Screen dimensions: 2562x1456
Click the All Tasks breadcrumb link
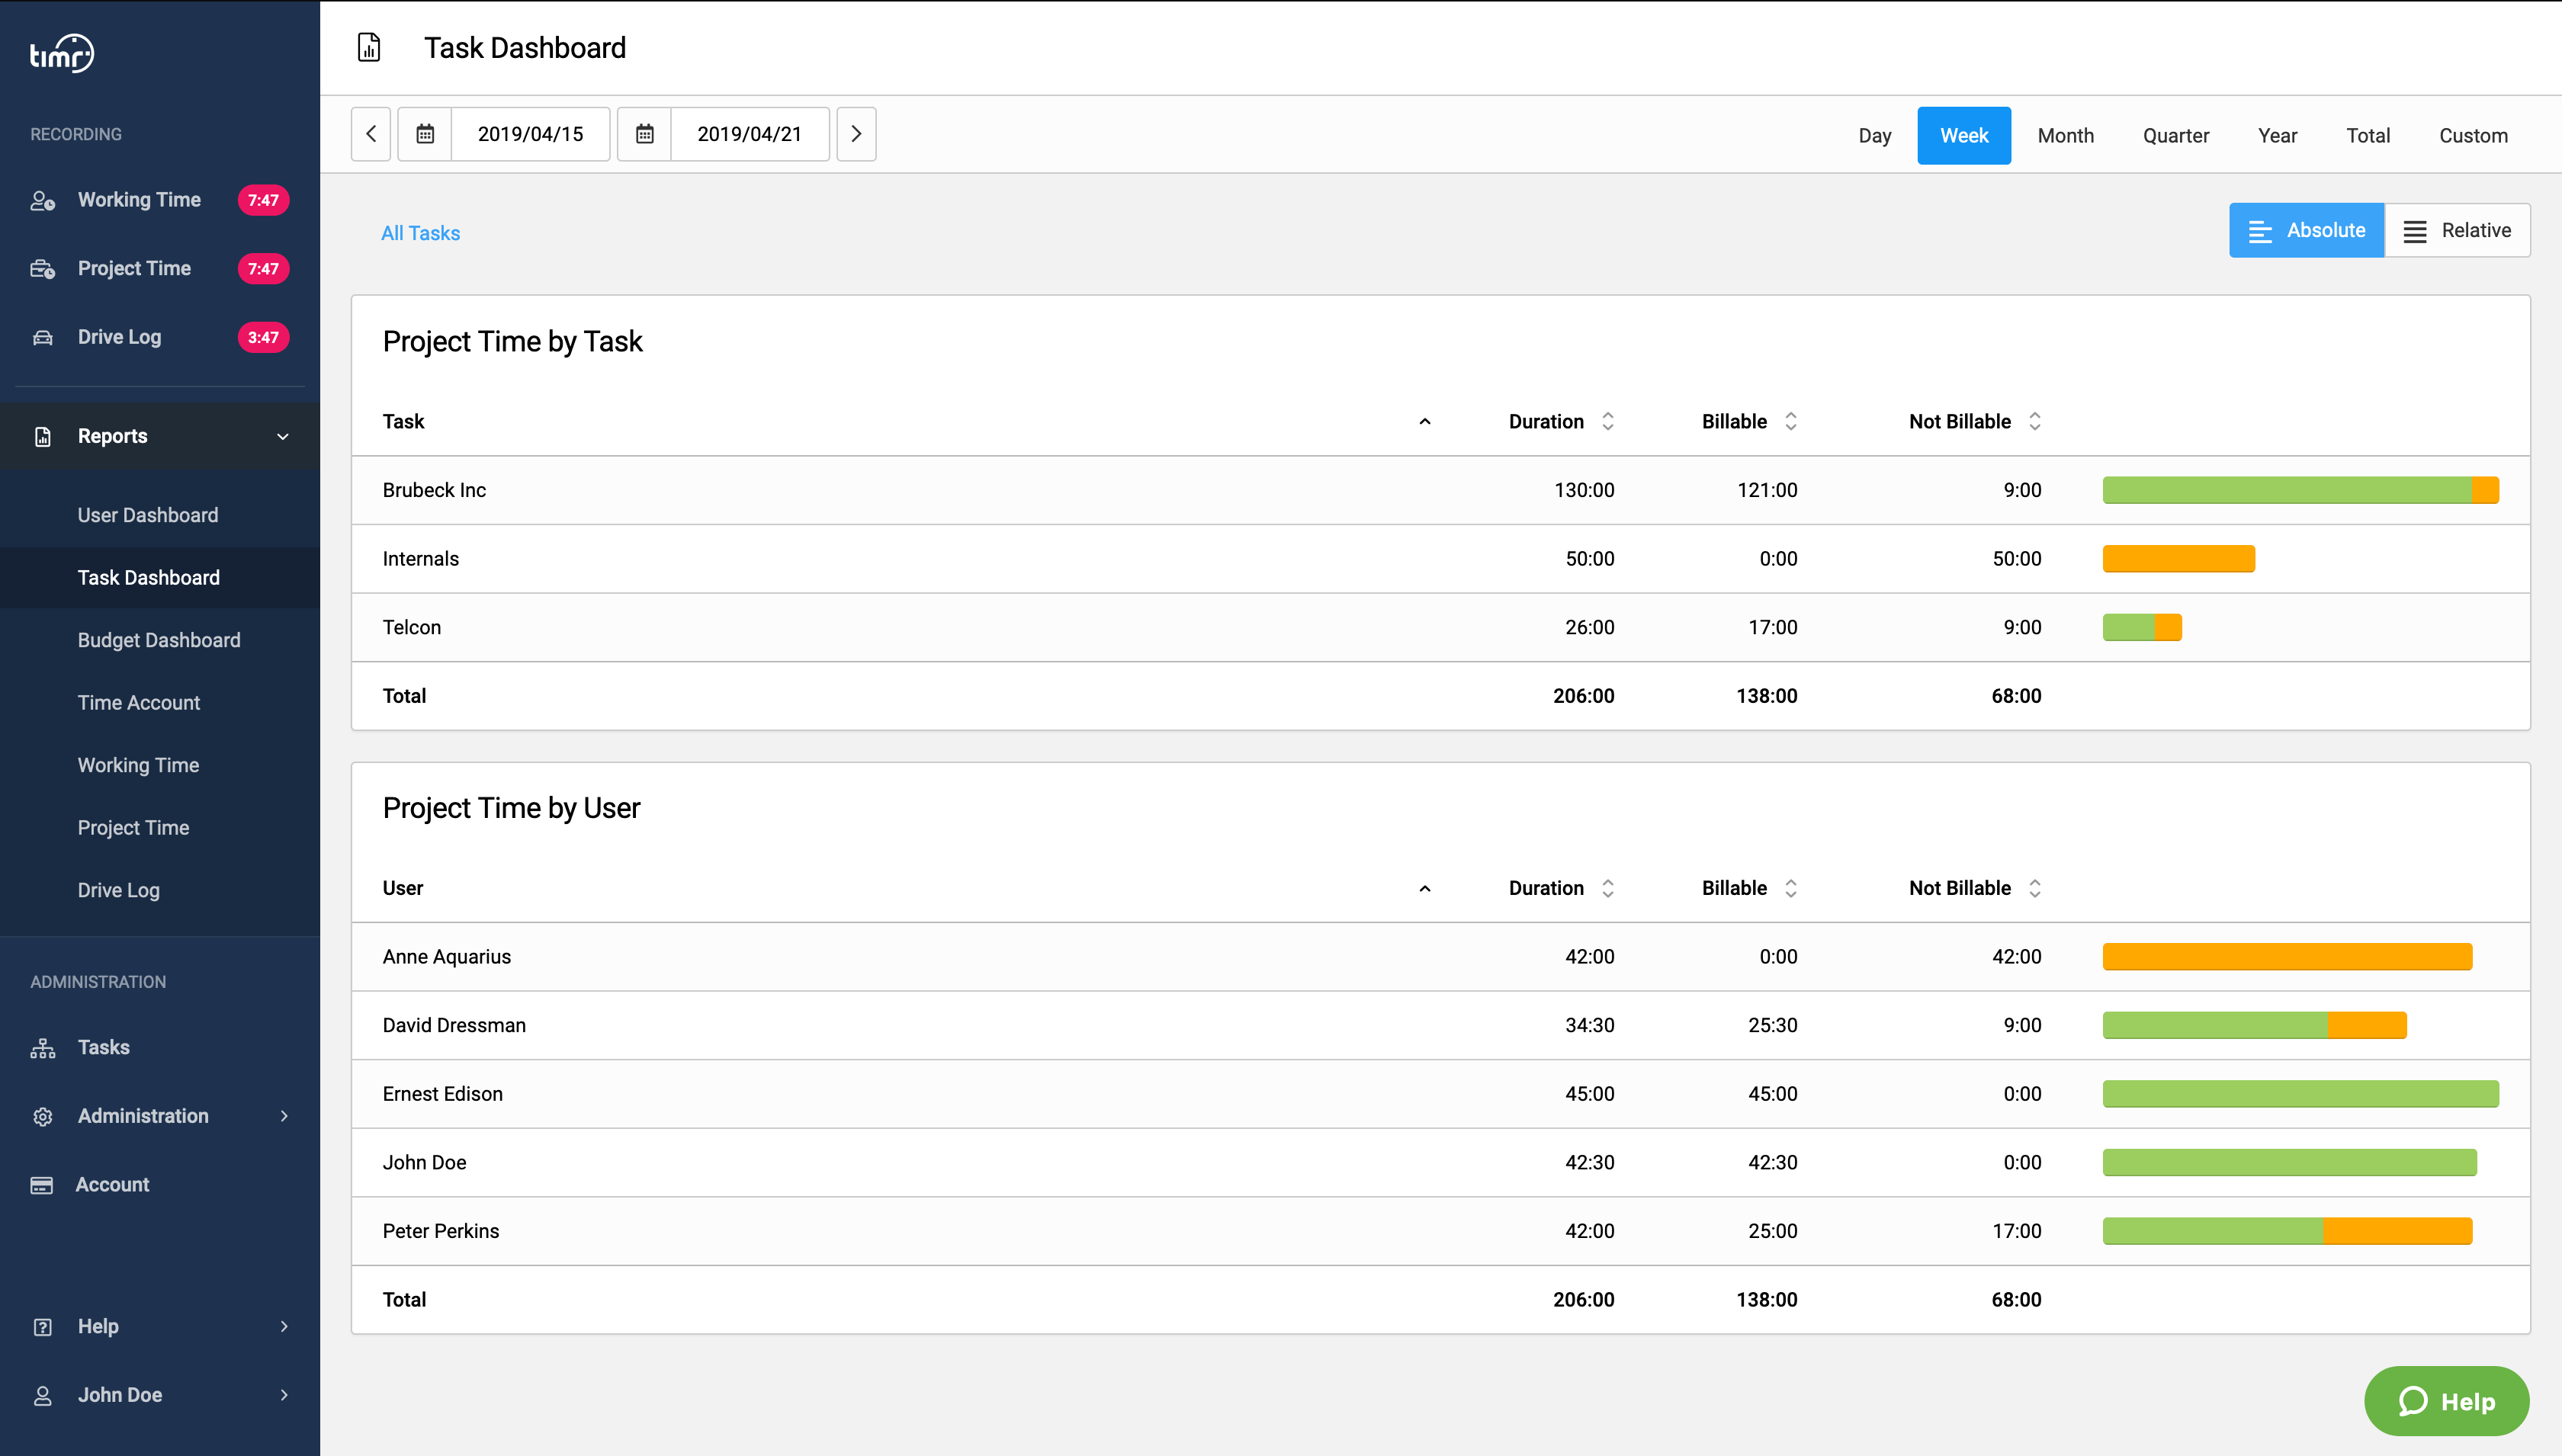(420, 234)
